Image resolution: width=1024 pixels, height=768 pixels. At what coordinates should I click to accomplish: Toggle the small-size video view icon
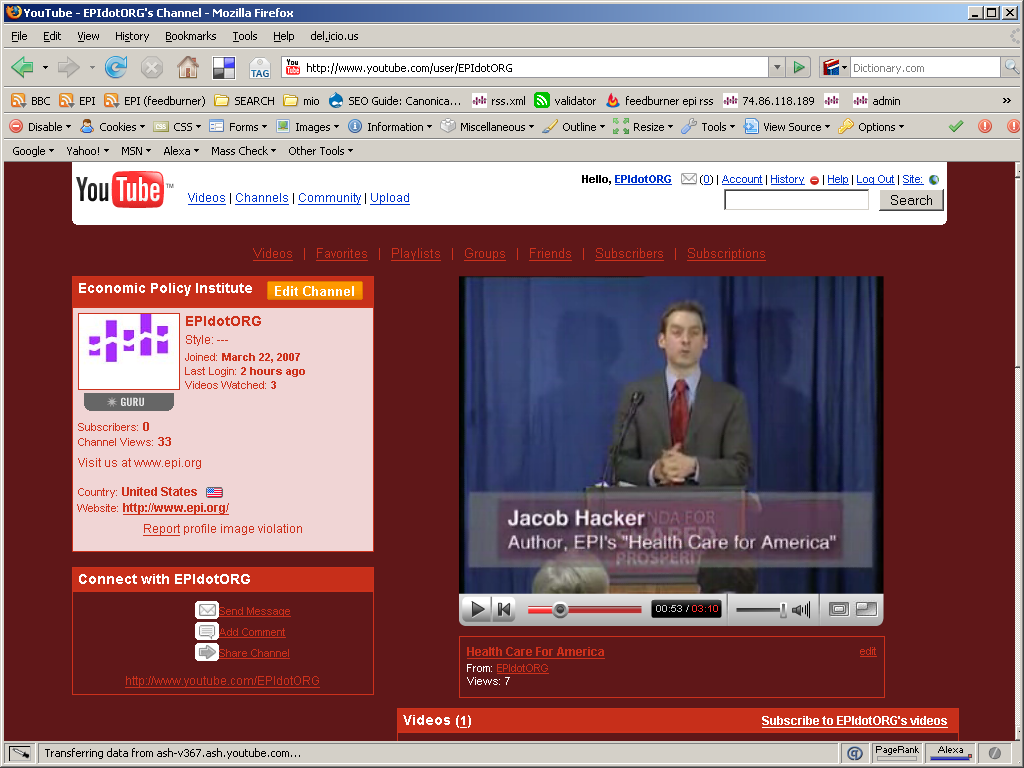point(866,609)
